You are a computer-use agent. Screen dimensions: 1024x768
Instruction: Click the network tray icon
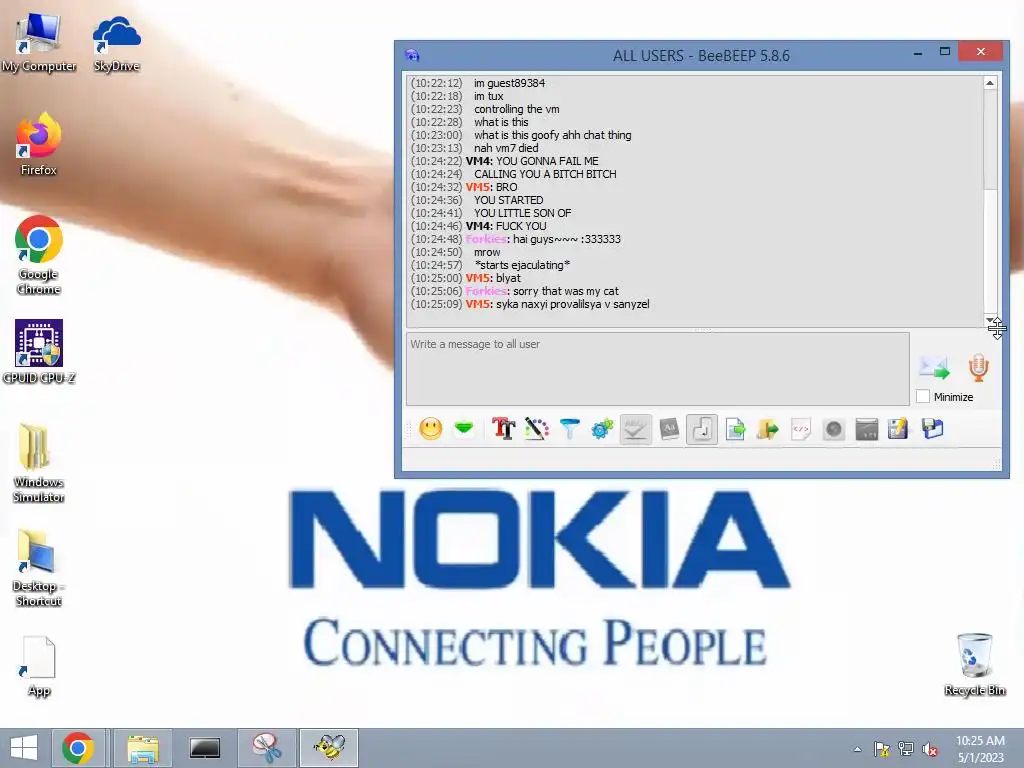point(906,749)
